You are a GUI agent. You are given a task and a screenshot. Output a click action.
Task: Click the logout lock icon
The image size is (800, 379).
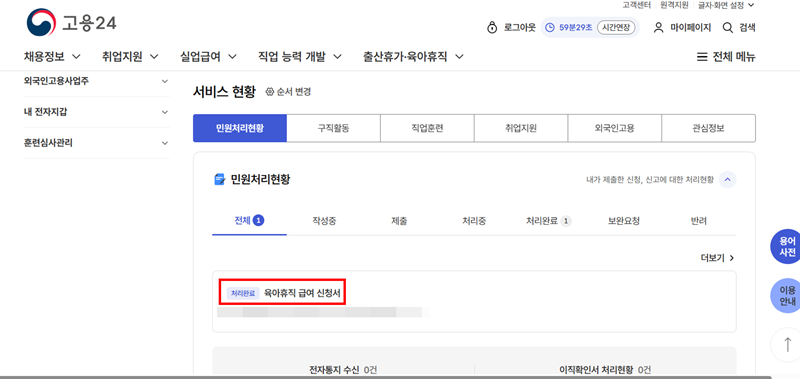[x=492, y=28]
